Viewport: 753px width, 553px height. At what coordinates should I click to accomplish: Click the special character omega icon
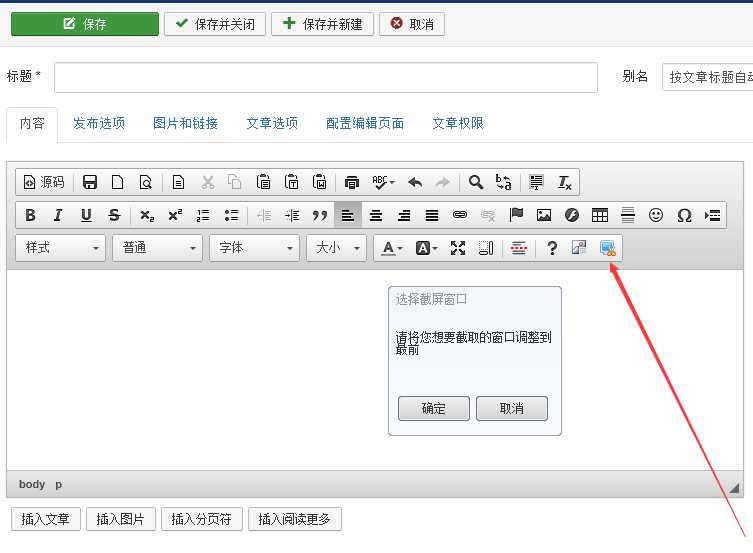pos(684,215)
